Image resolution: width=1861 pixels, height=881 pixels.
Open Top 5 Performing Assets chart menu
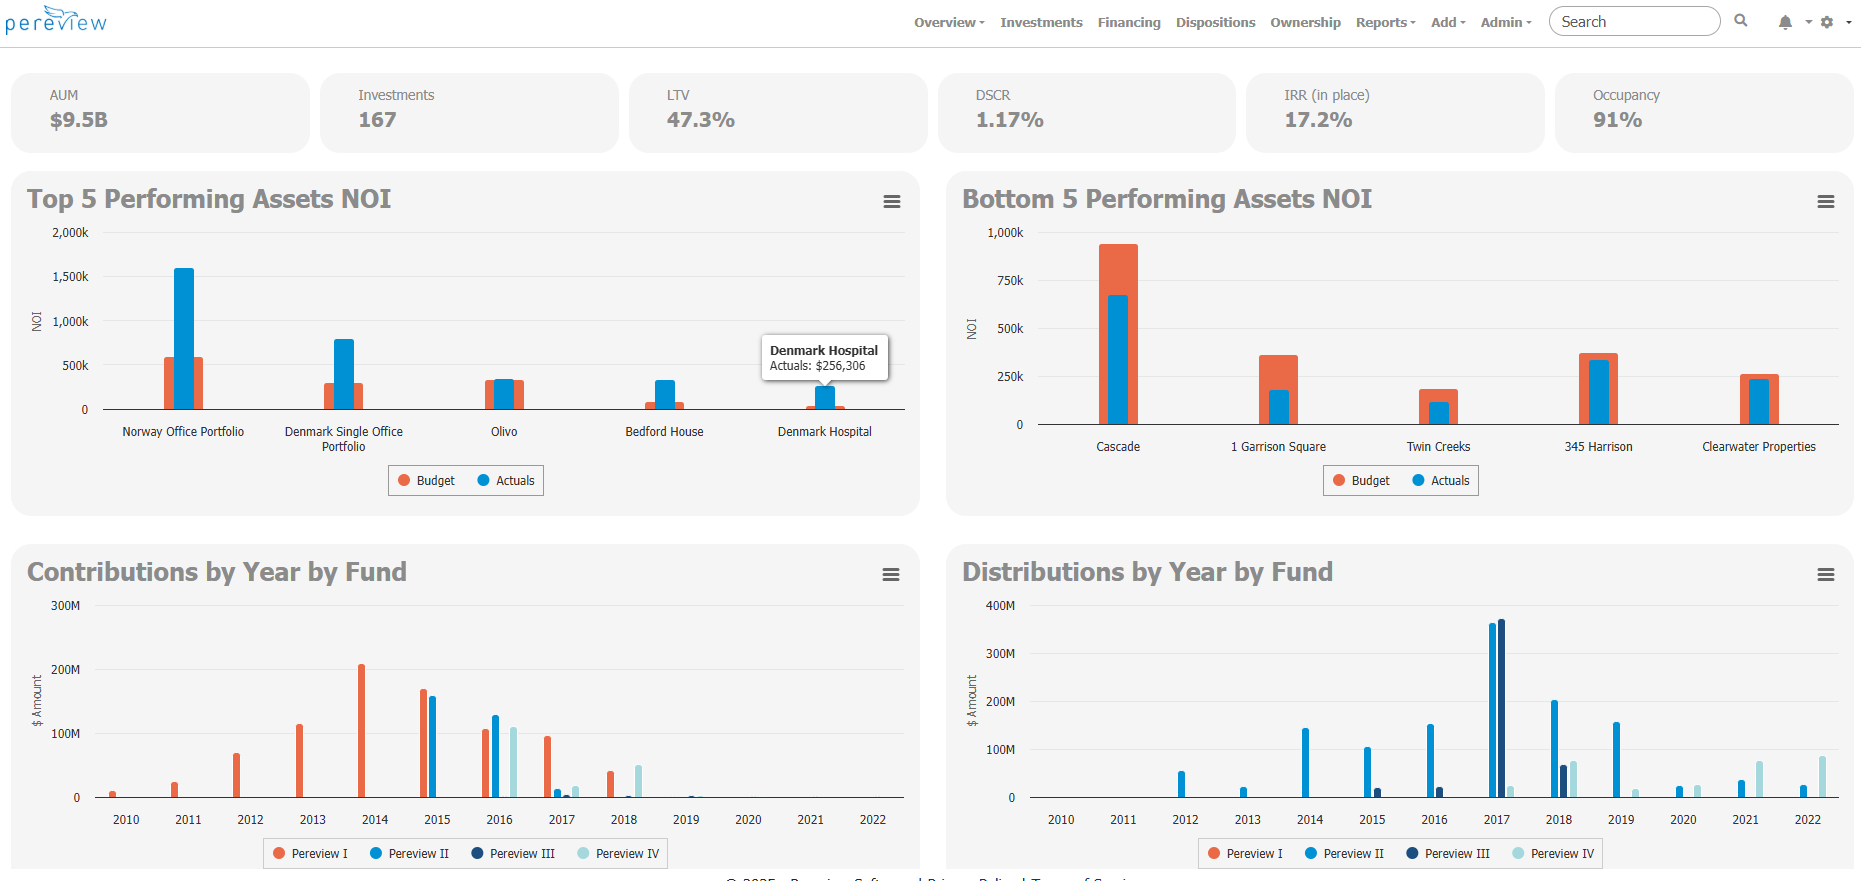(x=891, y=202)
